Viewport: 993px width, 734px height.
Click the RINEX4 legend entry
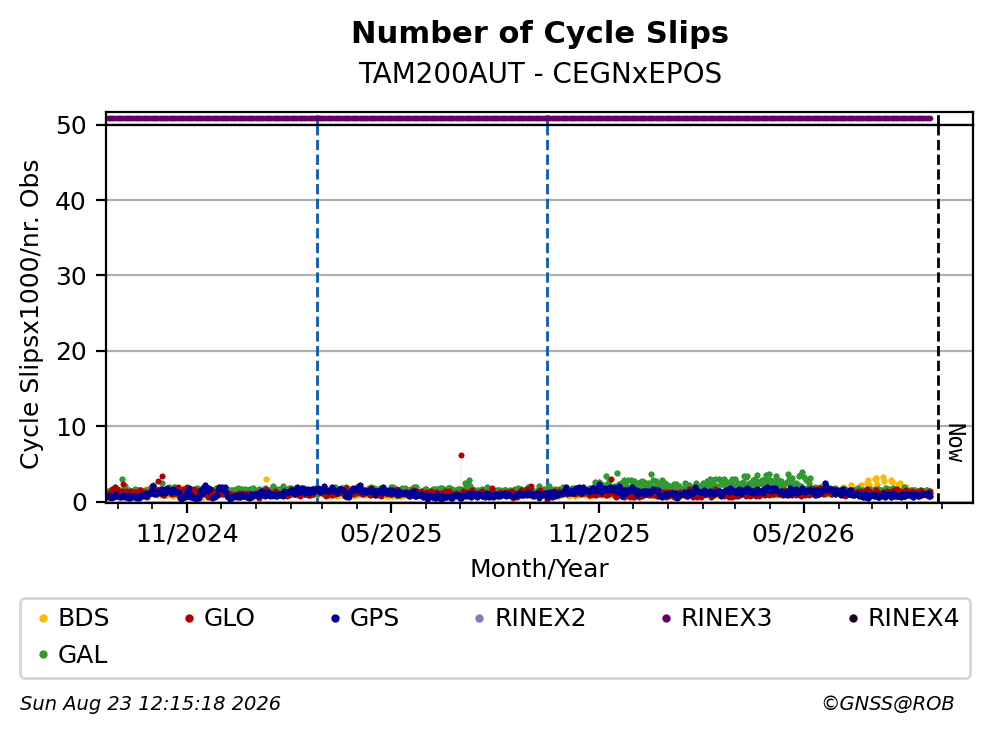point(904,618)
